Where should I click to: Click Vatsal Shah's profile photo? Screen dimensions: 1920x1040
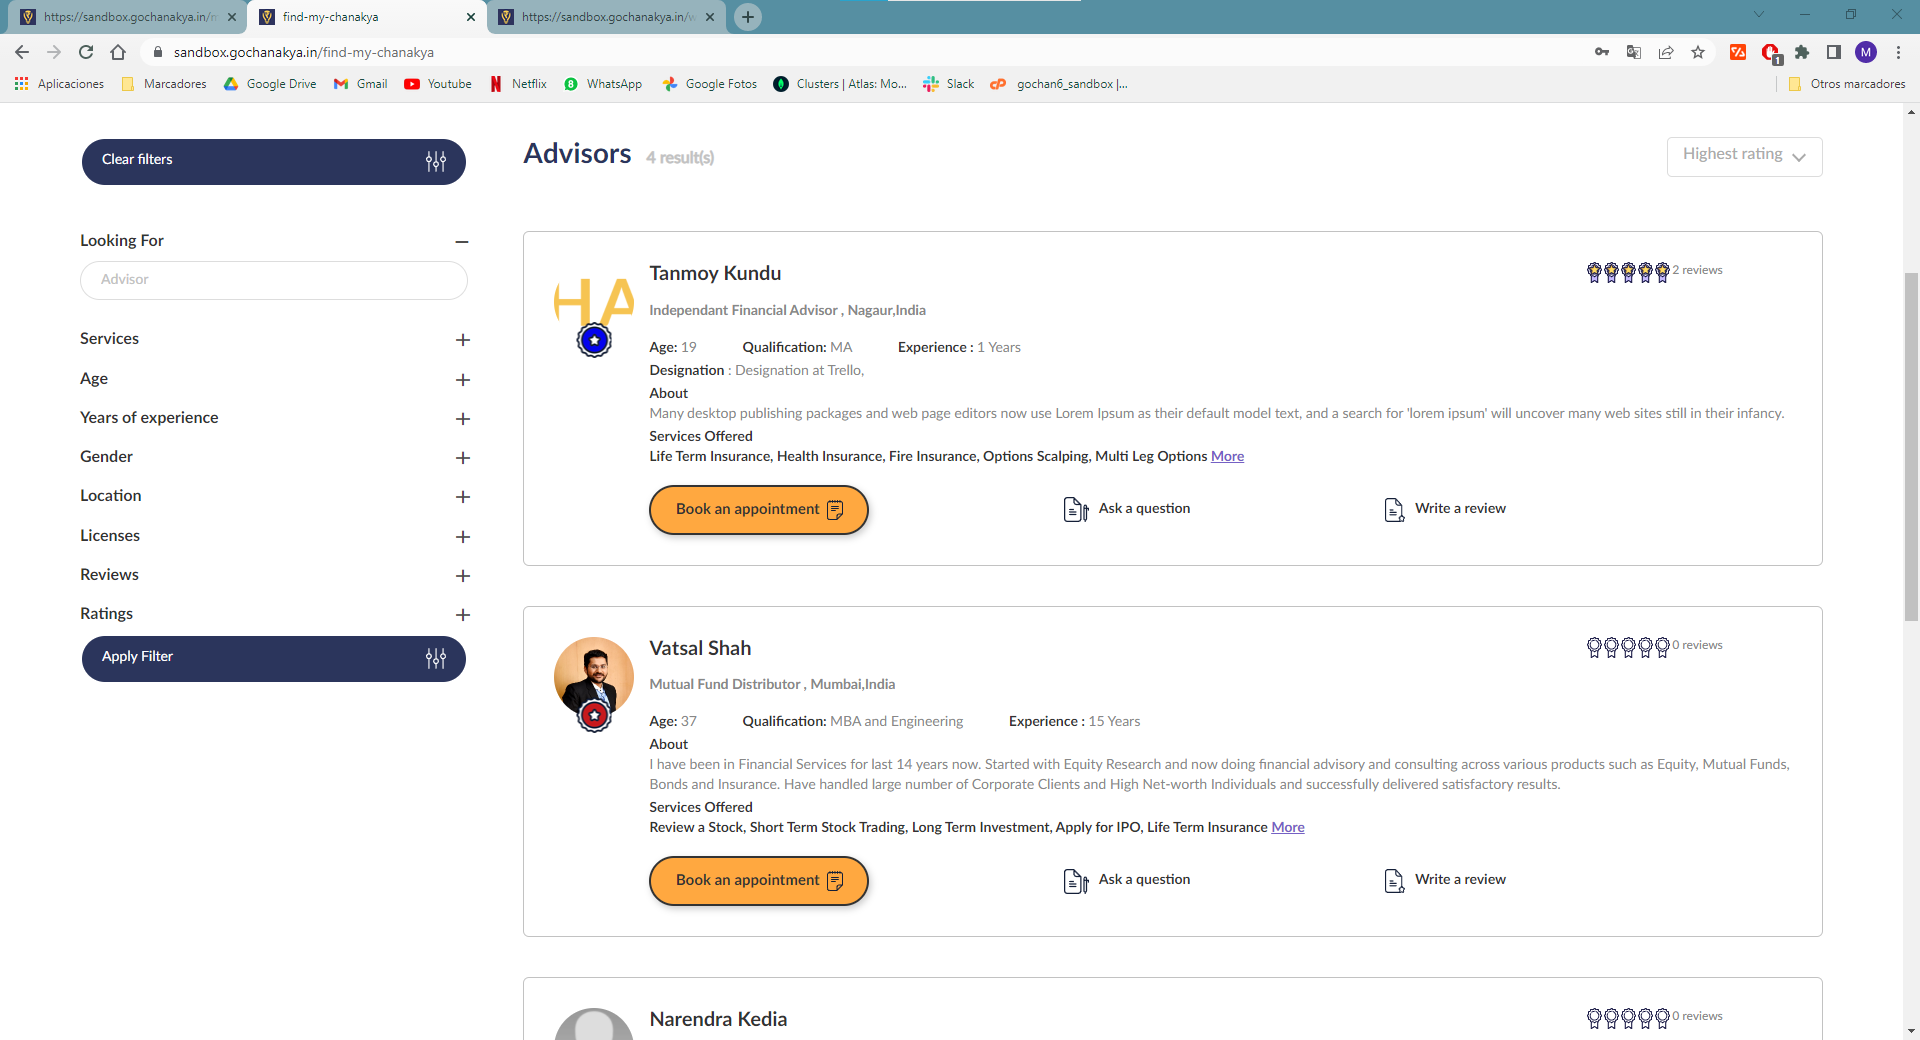pos(594,677)
